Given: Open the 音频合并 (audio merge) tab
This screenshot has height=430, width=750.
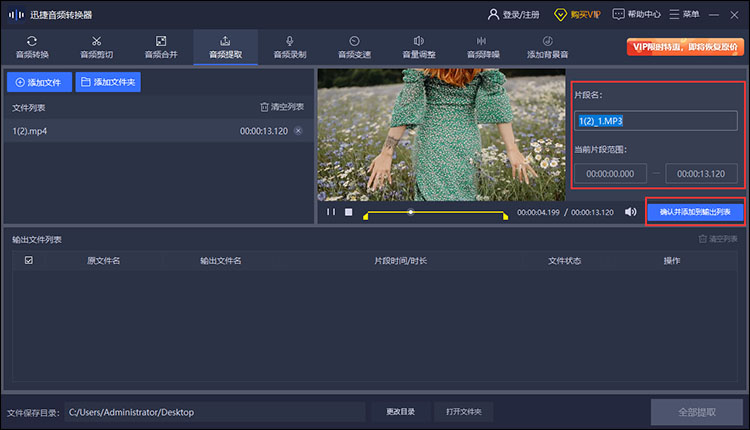Looking at the screenshot, I should coord(161,47).
